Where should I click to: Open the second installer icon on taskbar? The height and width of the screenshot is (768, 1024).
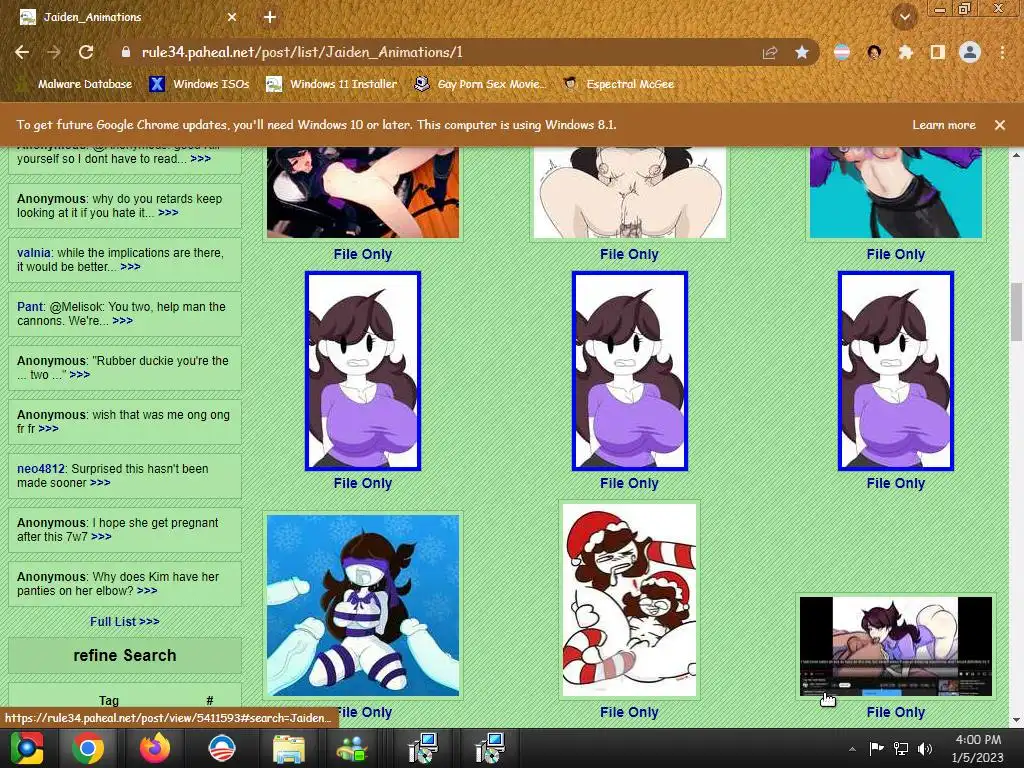pos(489,748)
